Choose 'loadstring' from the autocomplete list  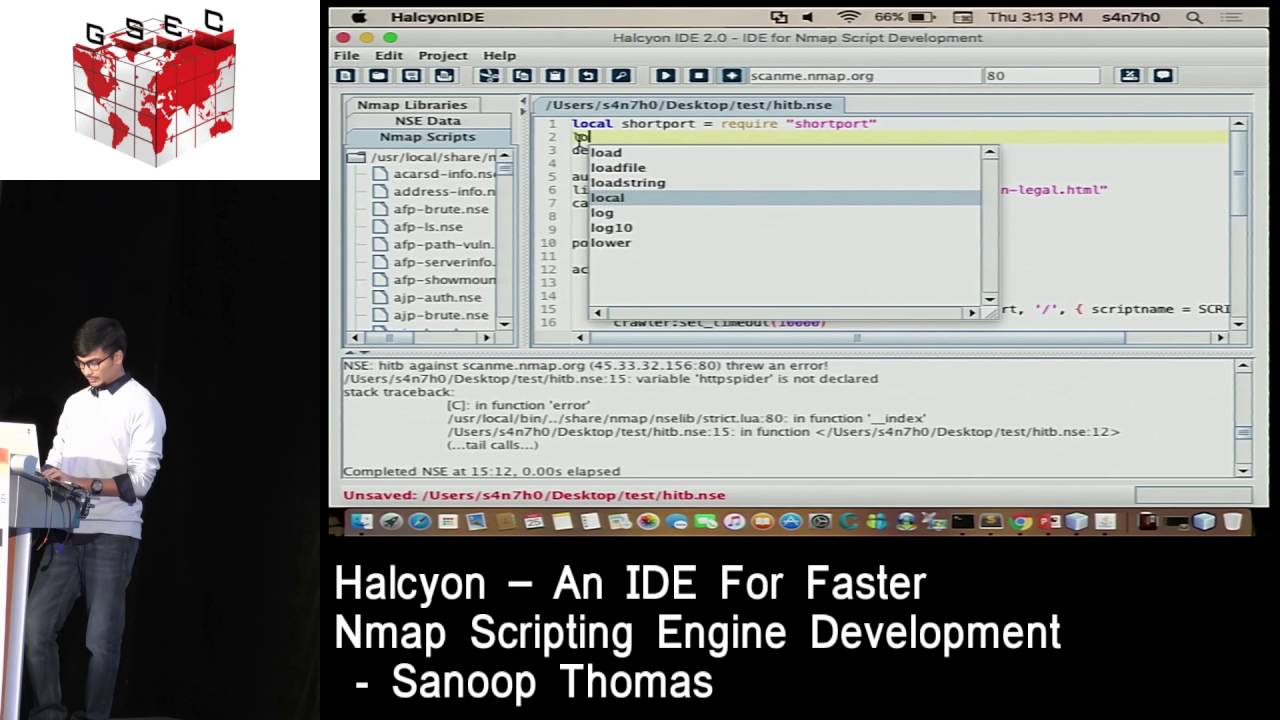pos(785,183)
